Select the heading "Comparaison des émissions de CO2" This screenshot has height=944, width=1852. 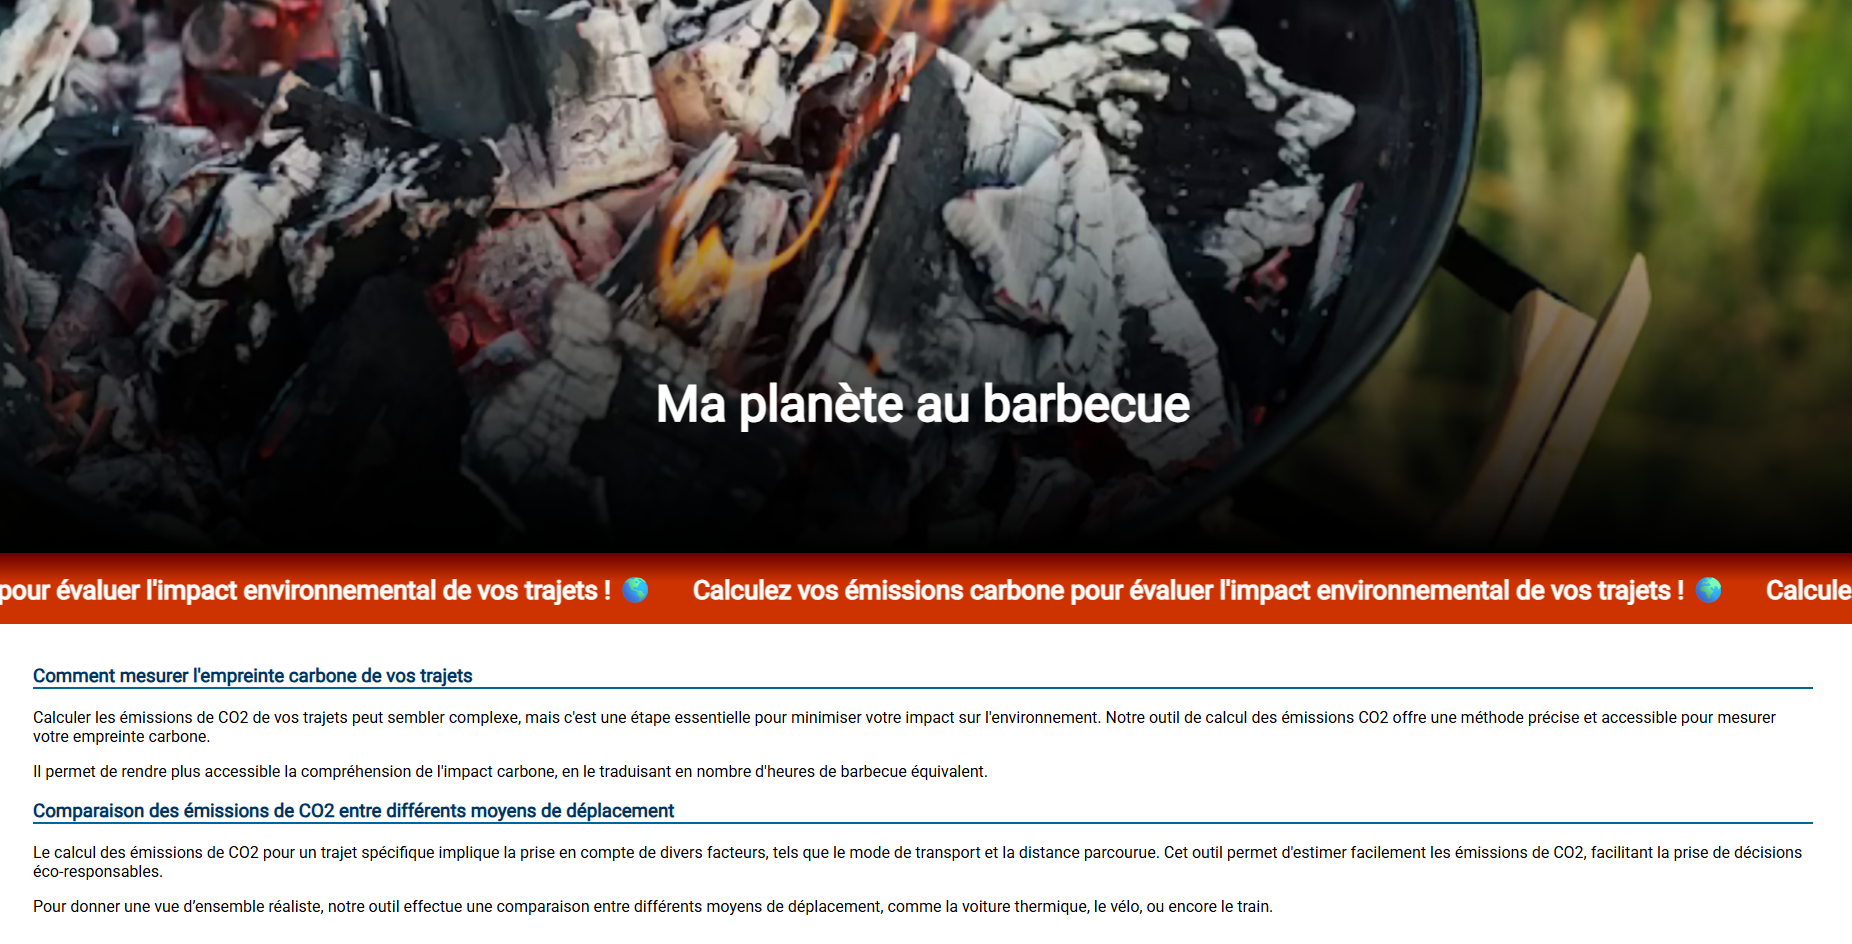353,811
